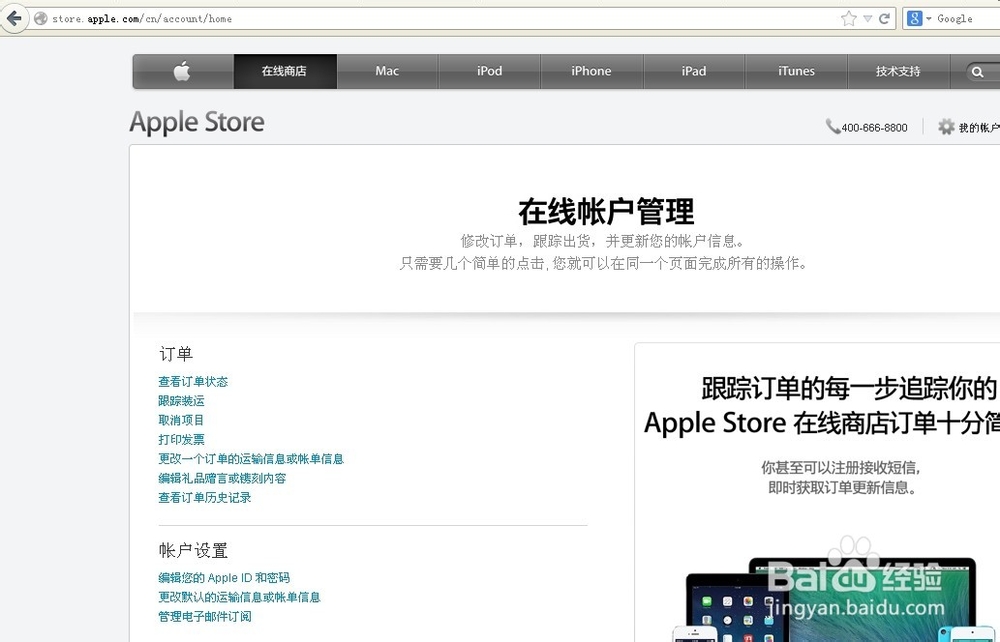Reload the page with the refresh icon
Screen dimensions: 1000x642
[884, 18]
